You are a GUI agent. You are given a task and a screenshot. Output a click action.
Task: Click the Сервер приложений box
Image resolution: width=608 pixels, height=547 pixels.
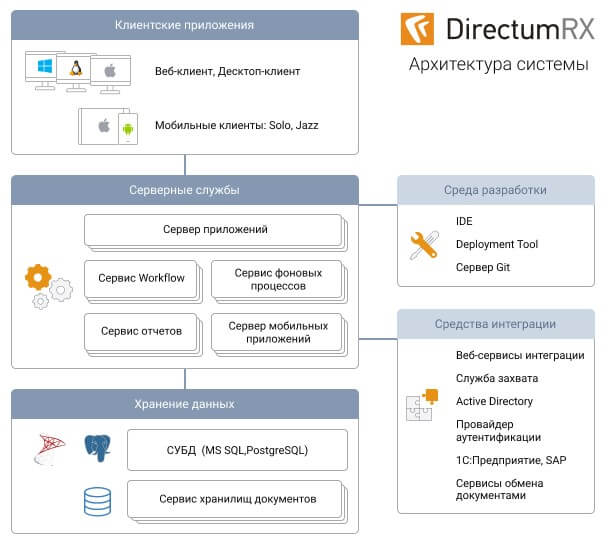tap(216, 231)
